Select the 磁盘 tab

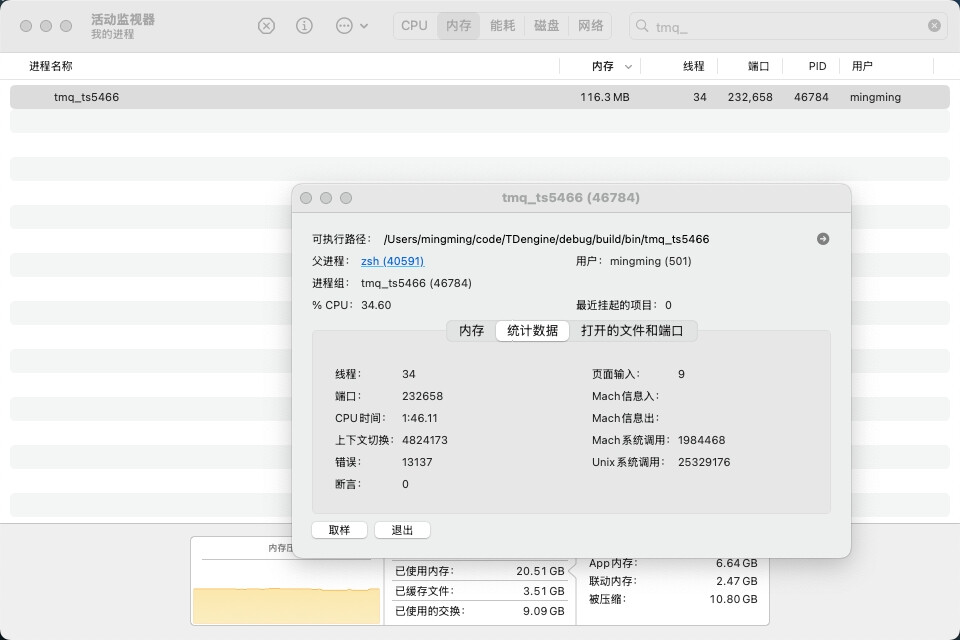[x=546, y=26]
